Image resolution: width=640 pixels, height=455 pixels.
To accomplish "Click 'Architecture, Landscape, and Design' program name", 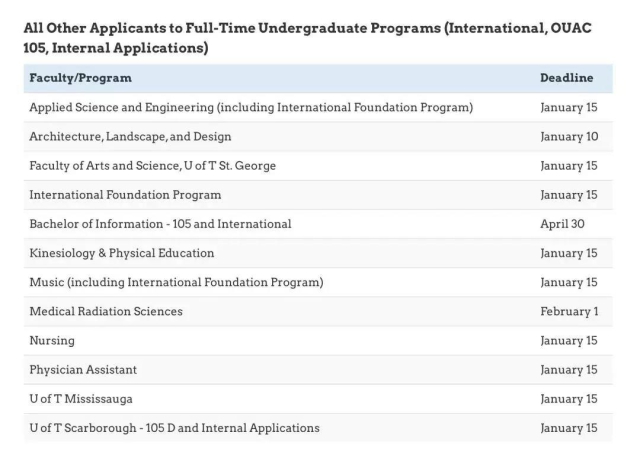I will pos(130,136).
